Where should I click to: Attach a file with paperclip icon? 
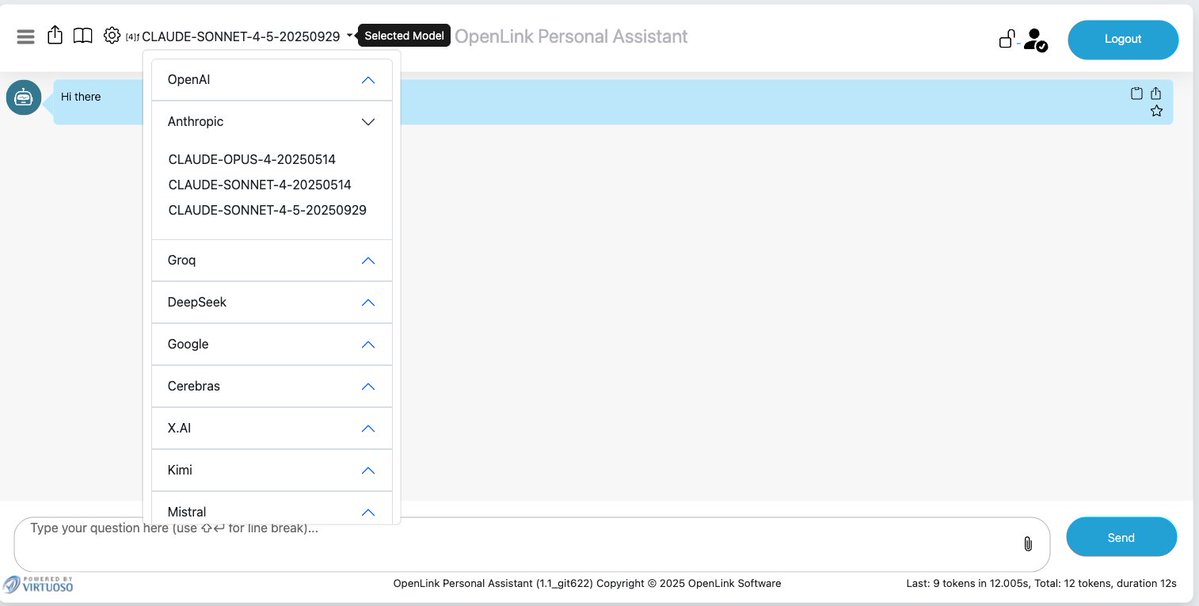(x=1028, y=543)
